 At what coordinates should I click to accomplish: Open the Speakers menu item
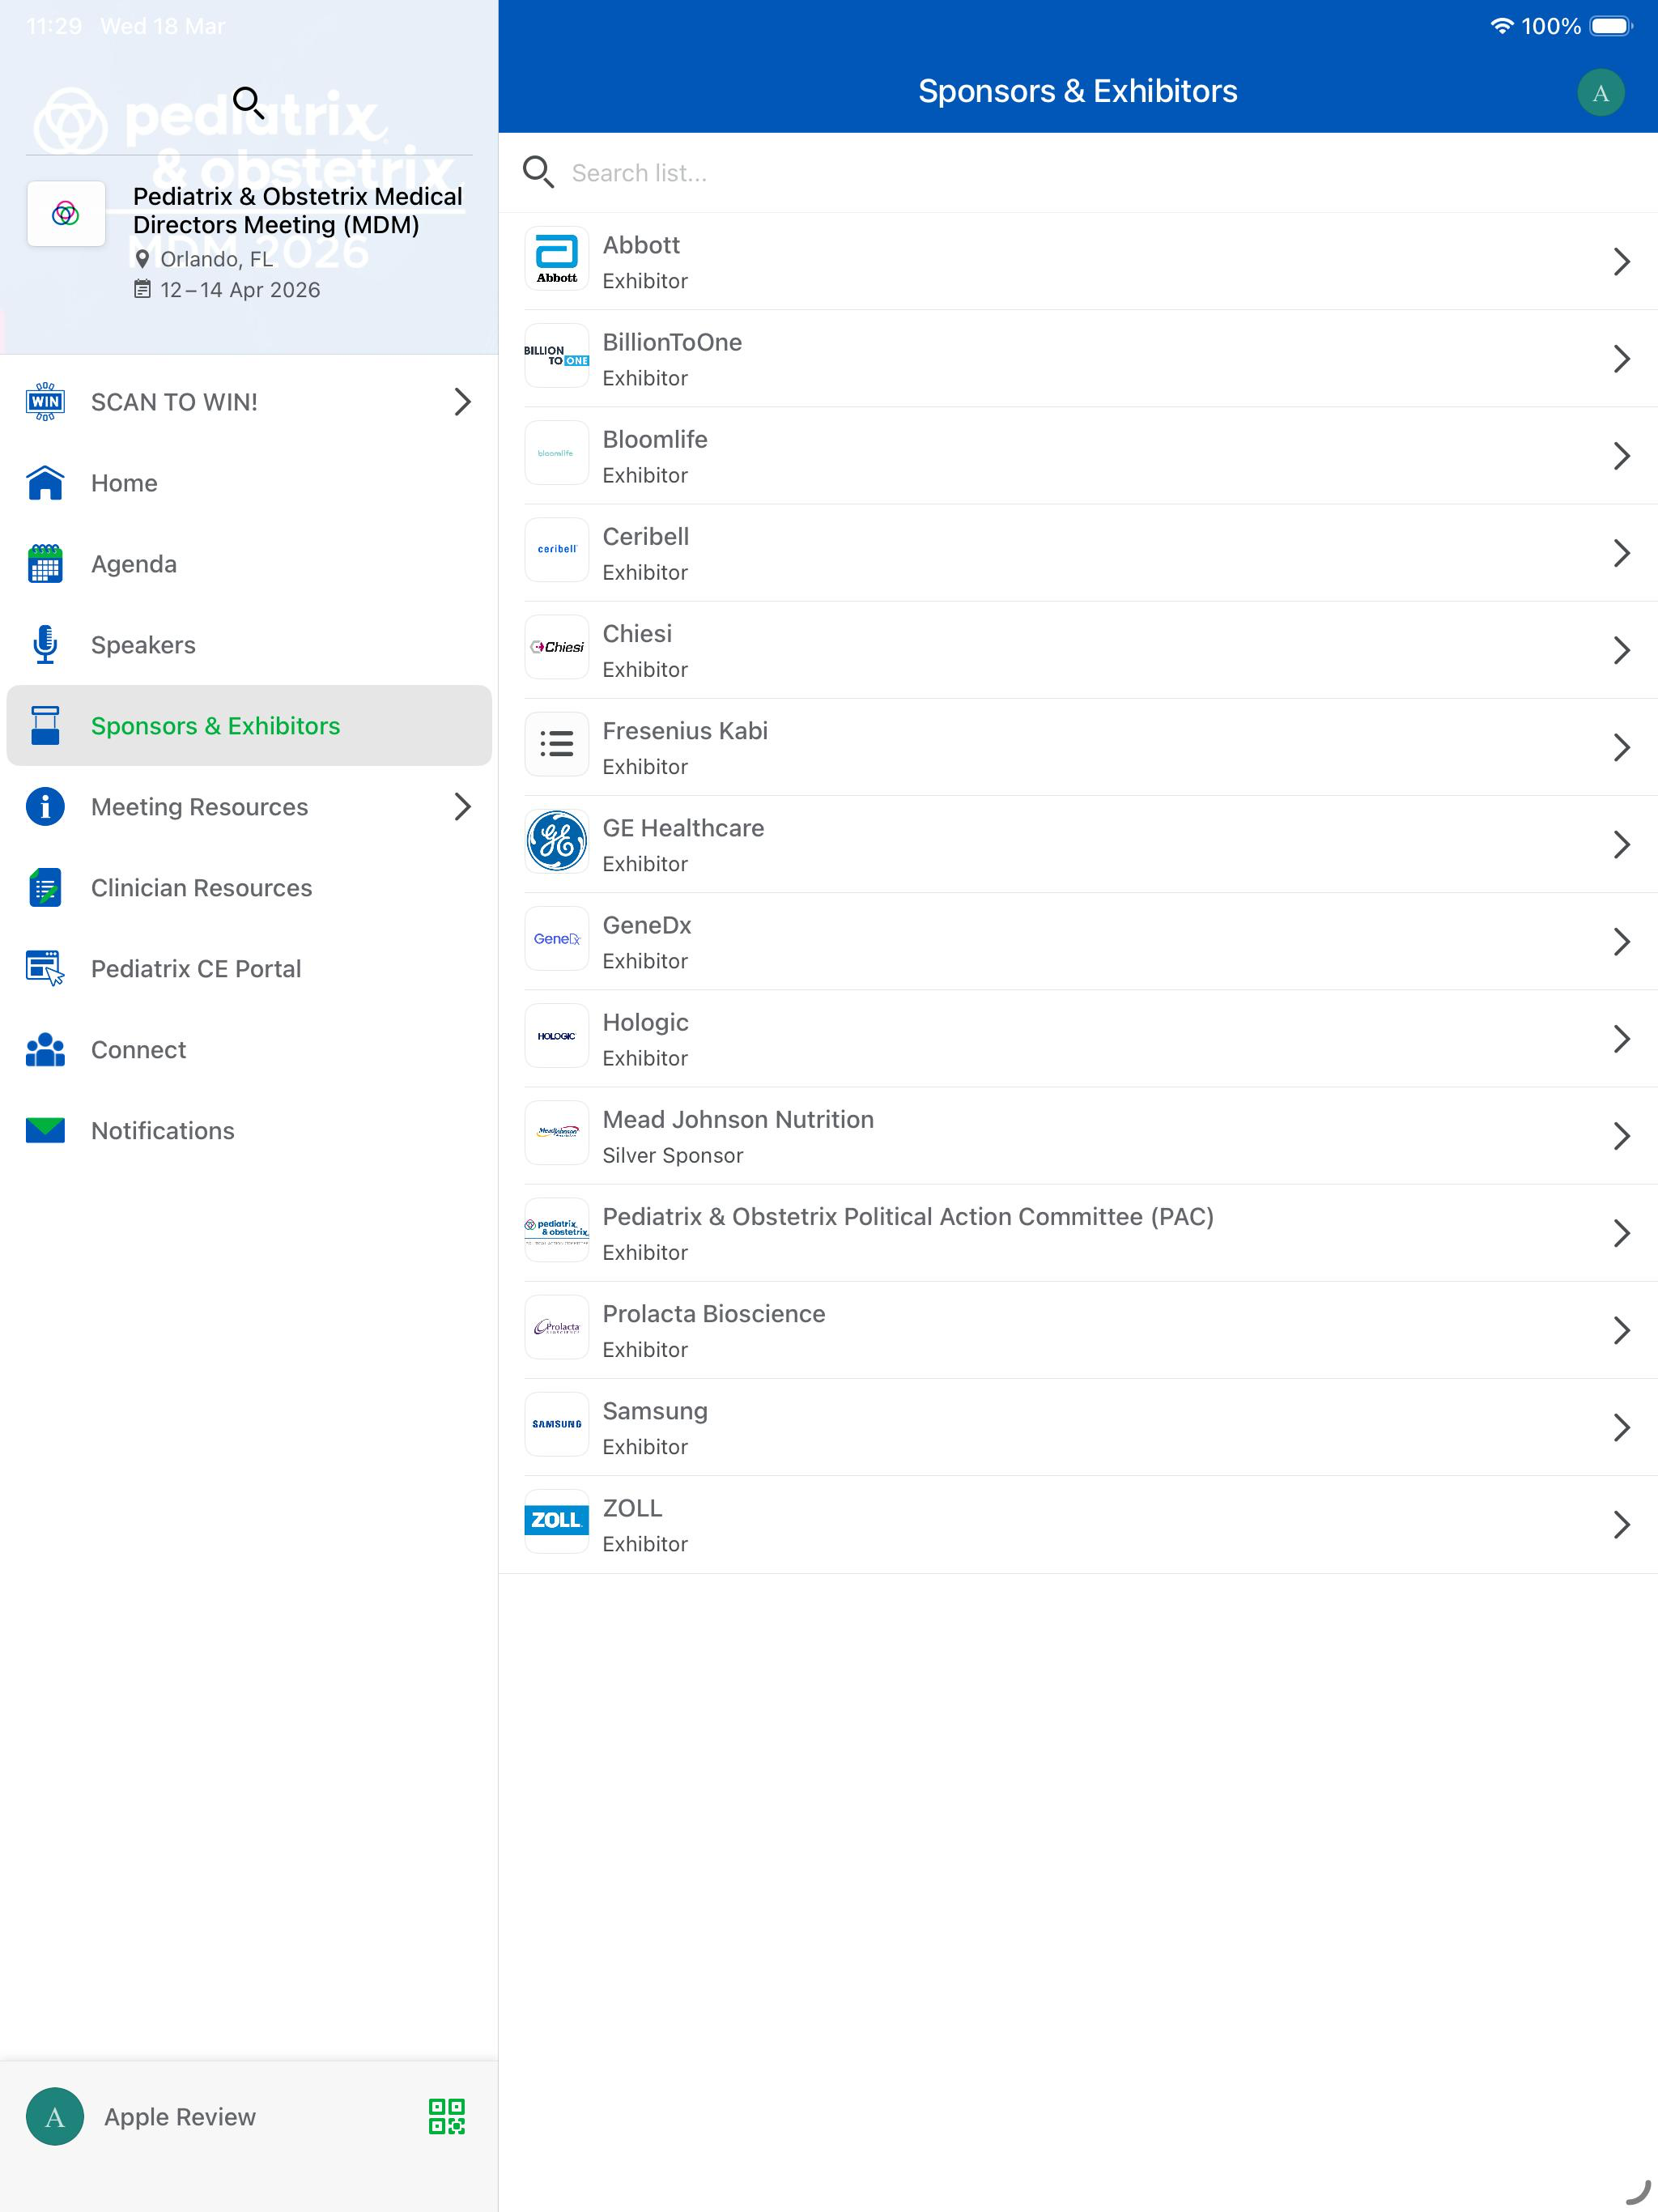pos(249,645)
